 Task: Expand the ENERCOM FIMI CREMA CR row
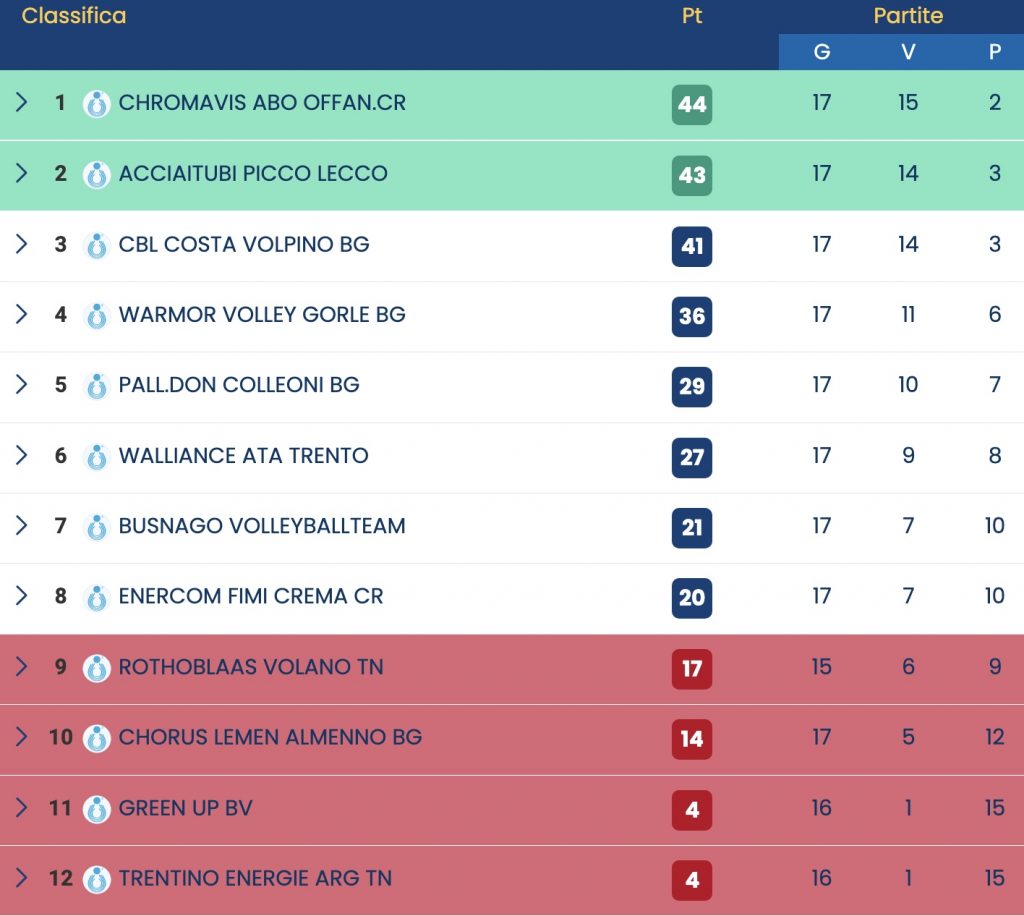tap(21, 597)
